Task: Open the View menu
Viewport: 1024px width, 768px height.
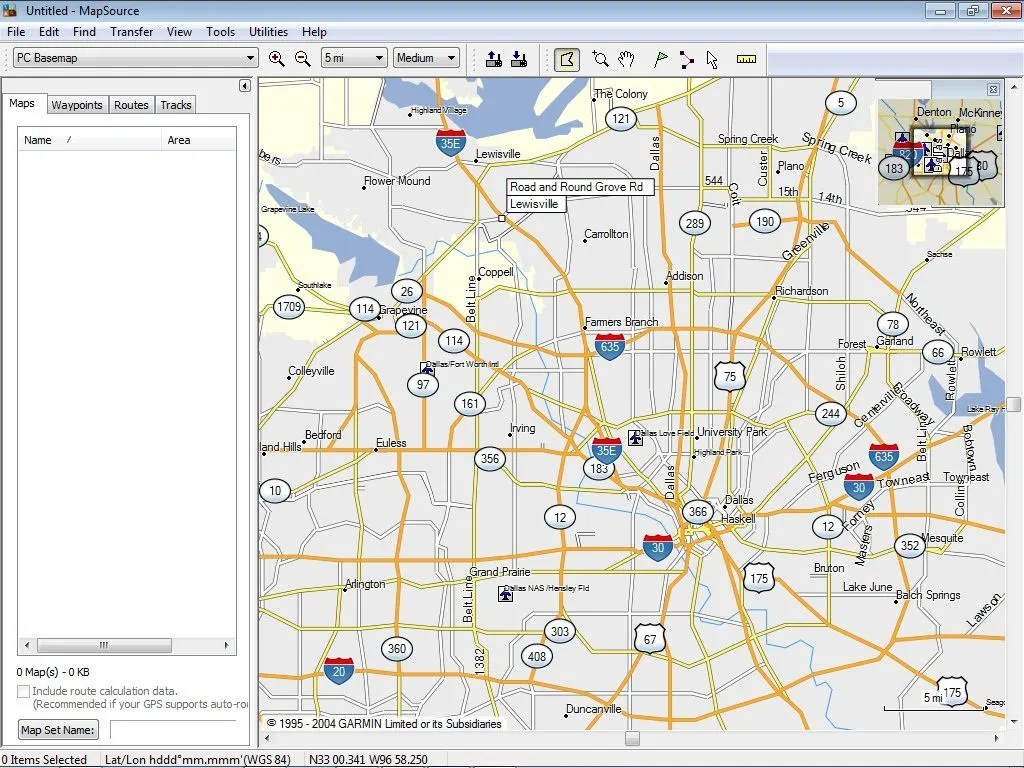Action: (x=179, y=32)
